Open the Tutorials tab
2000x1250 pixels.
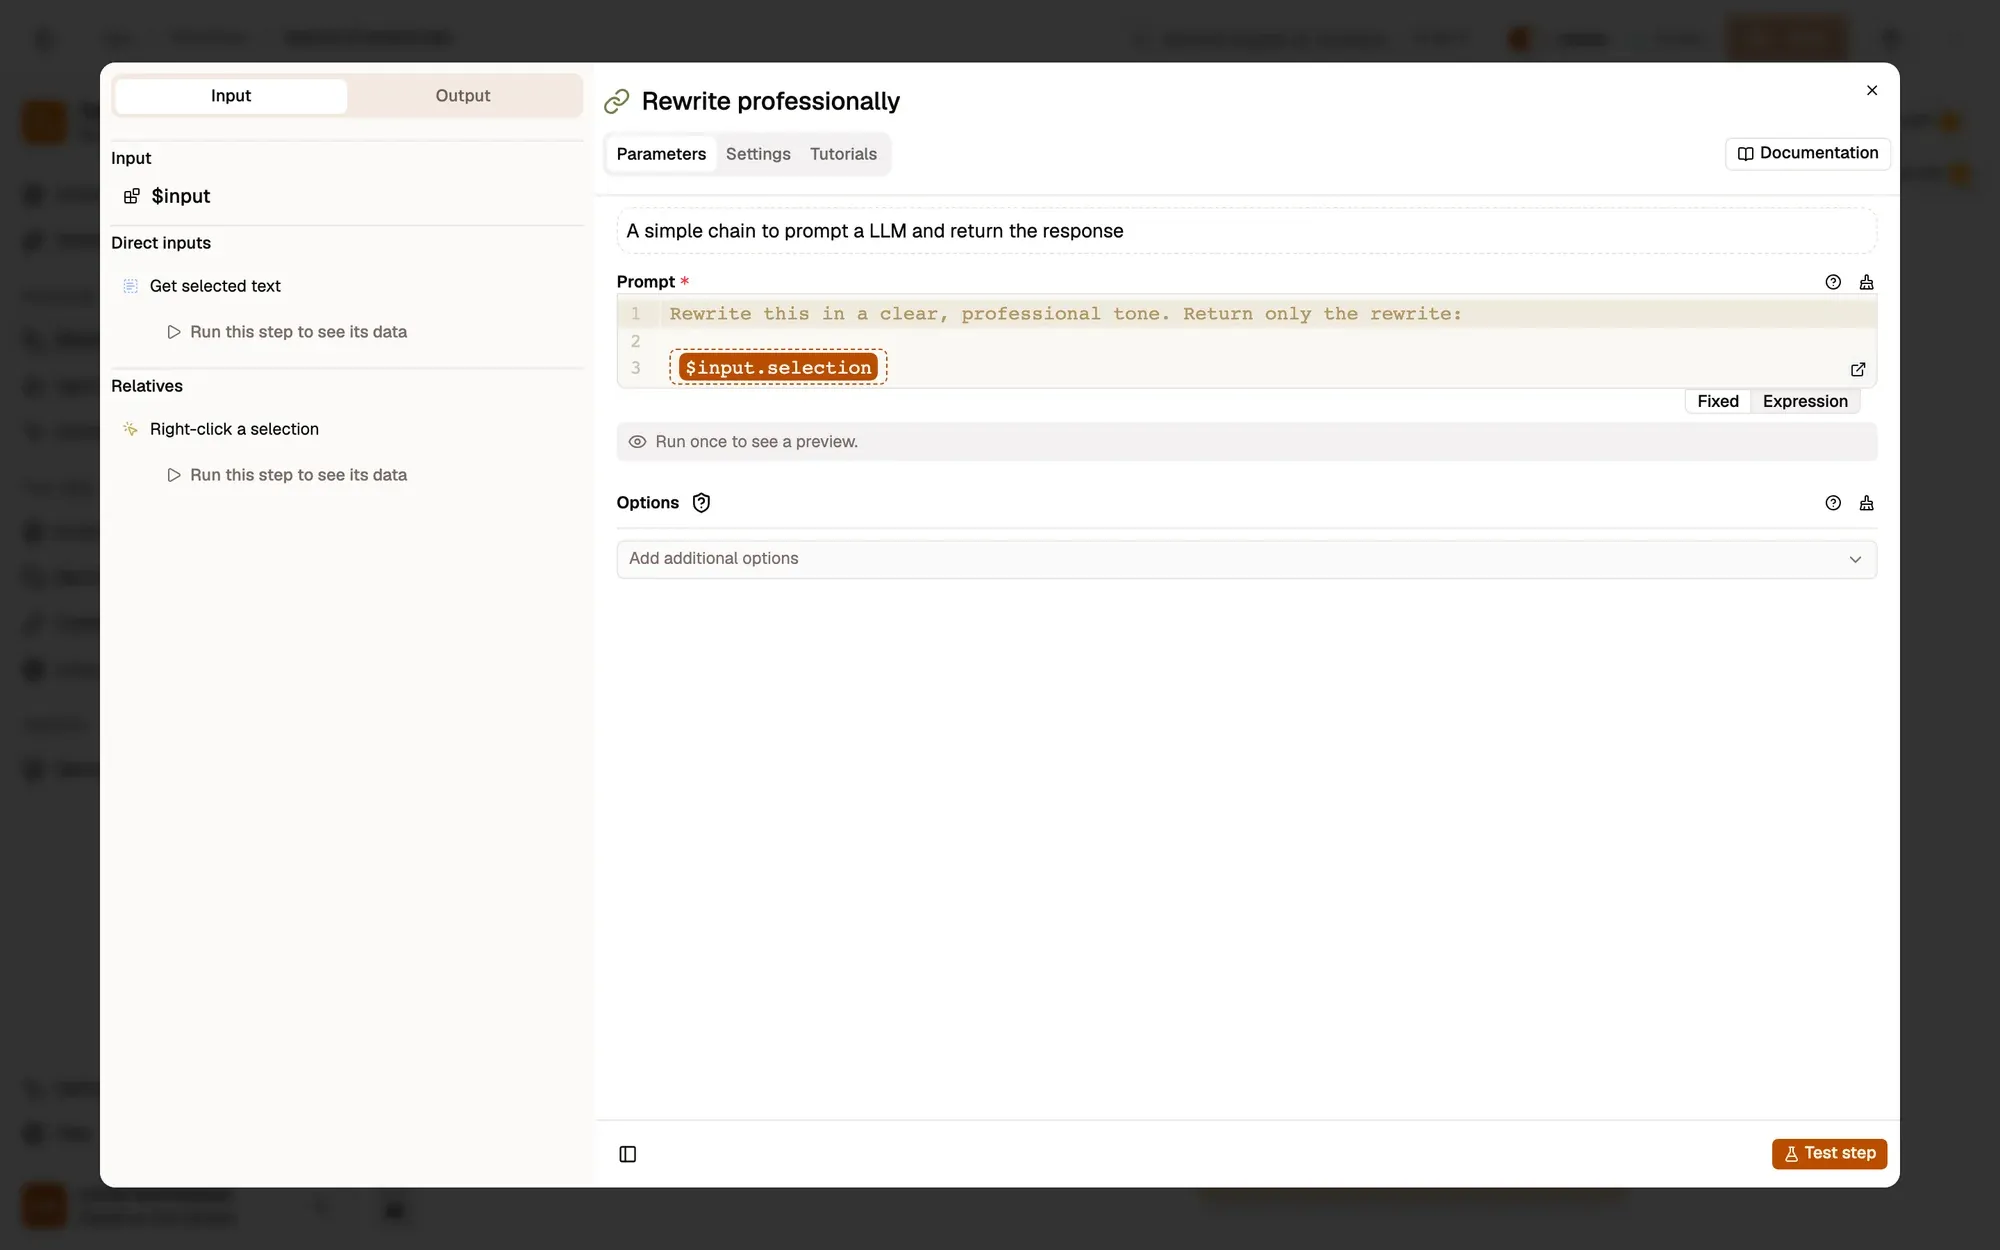tap(843, 154)
